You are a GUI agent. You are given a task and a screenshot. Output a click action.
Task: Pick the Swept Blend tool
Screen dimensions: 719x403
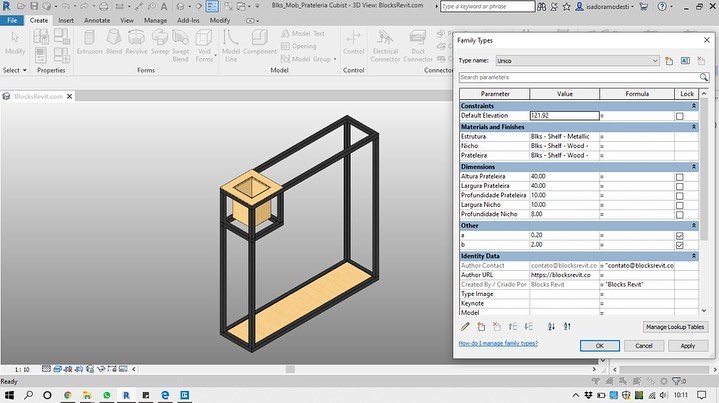[180, 46]
